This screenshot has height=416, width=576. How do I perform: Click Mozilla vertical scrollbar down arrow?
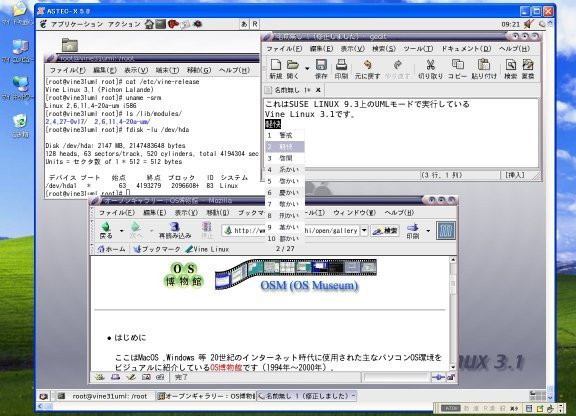(x=453, y=367)
